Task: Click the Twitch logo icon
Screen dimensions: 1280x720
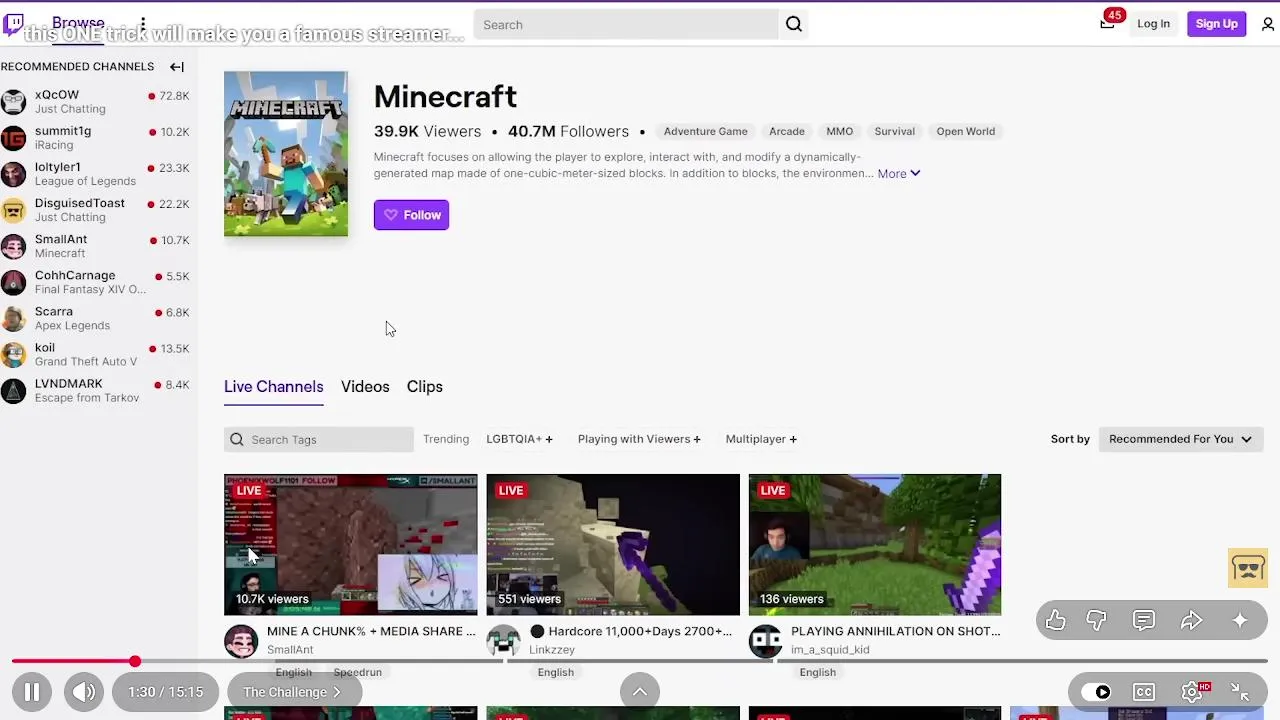Action: [13, 24]
